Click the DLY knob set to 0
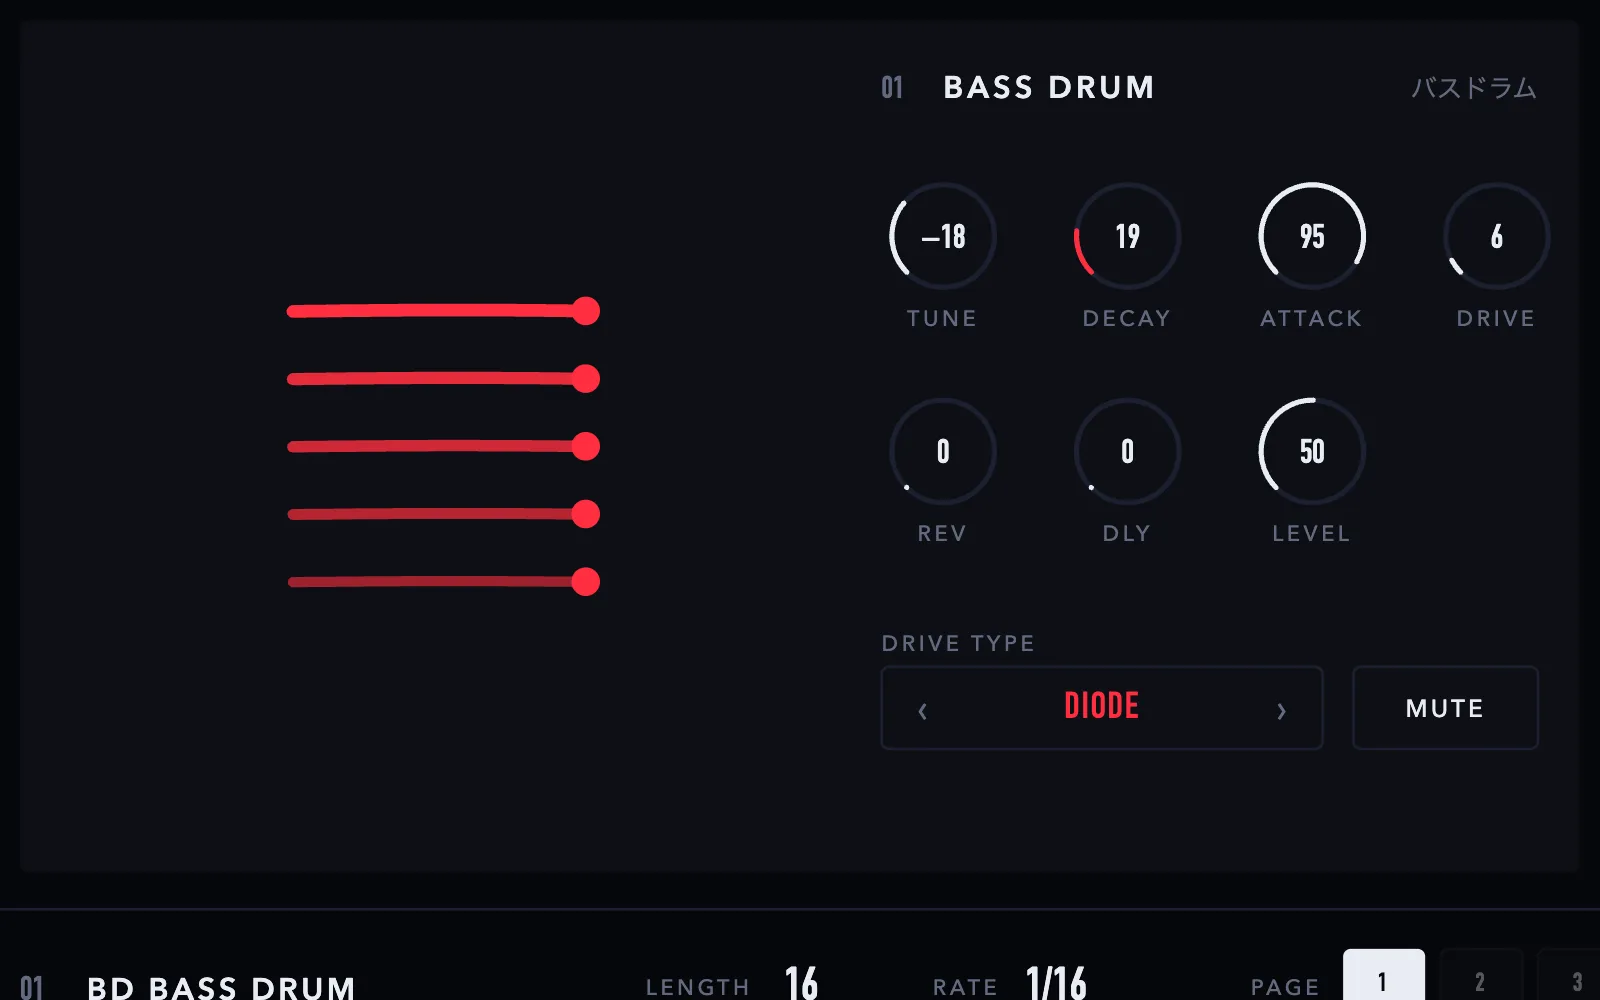This screenshot has width=1600, height=1000. [1127, 451]
